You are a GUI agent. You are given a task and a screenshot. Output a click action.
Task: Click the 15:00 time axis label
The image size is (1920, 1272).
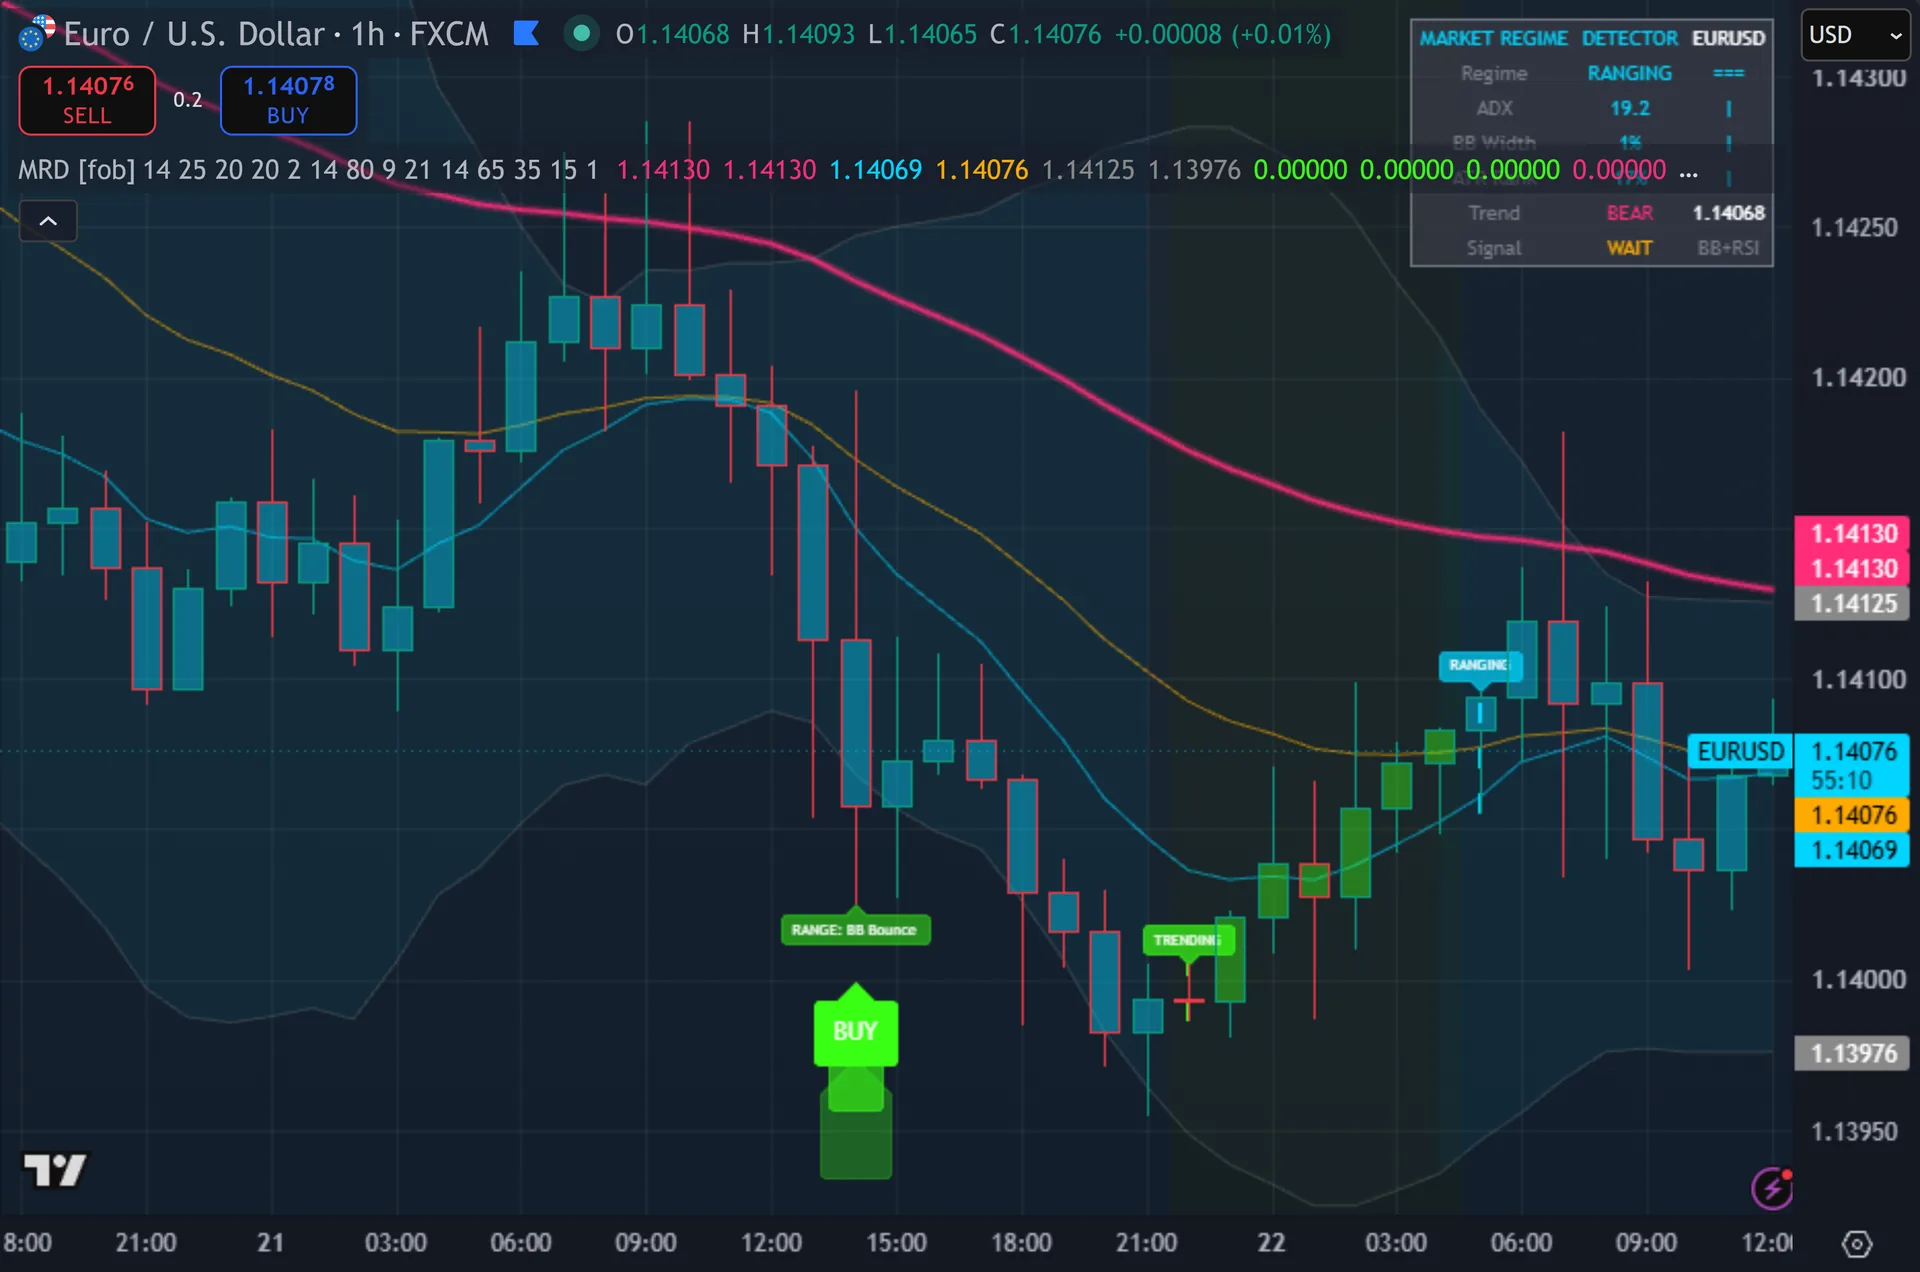pos(896,1243)
